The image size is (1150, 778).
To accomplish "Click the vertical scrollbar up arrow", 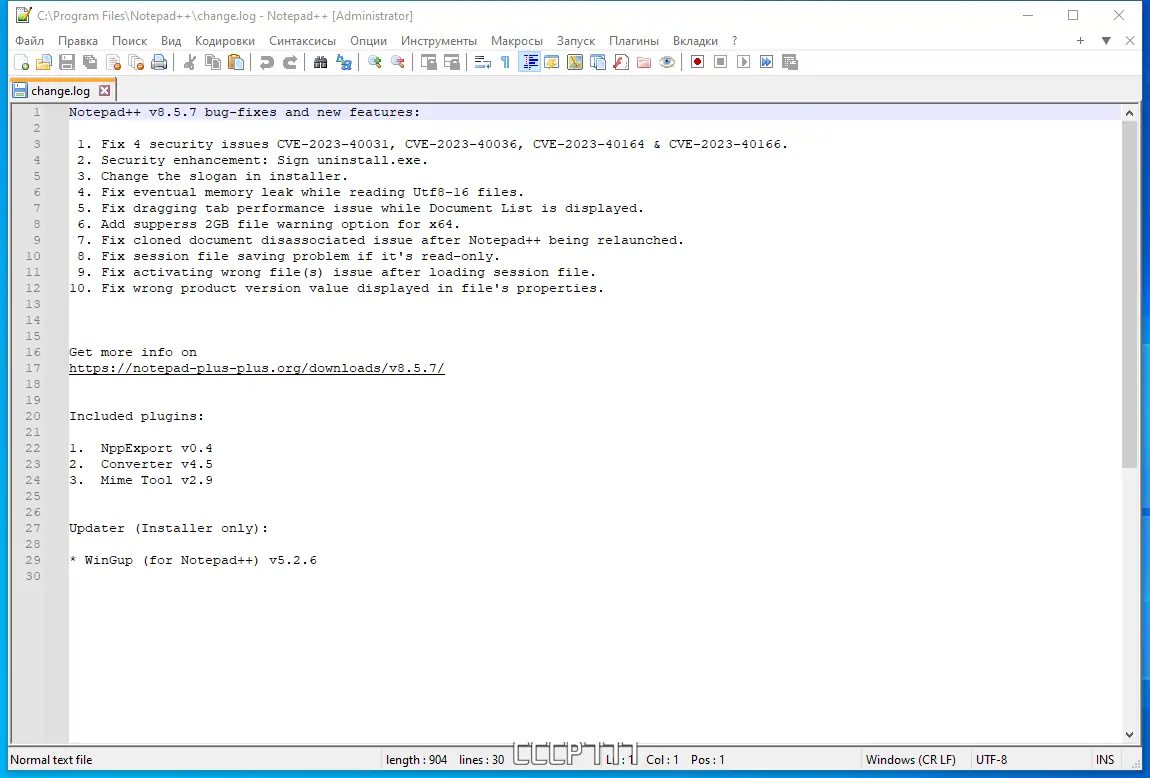I will pyautogui.click(x=1129, y=113).
